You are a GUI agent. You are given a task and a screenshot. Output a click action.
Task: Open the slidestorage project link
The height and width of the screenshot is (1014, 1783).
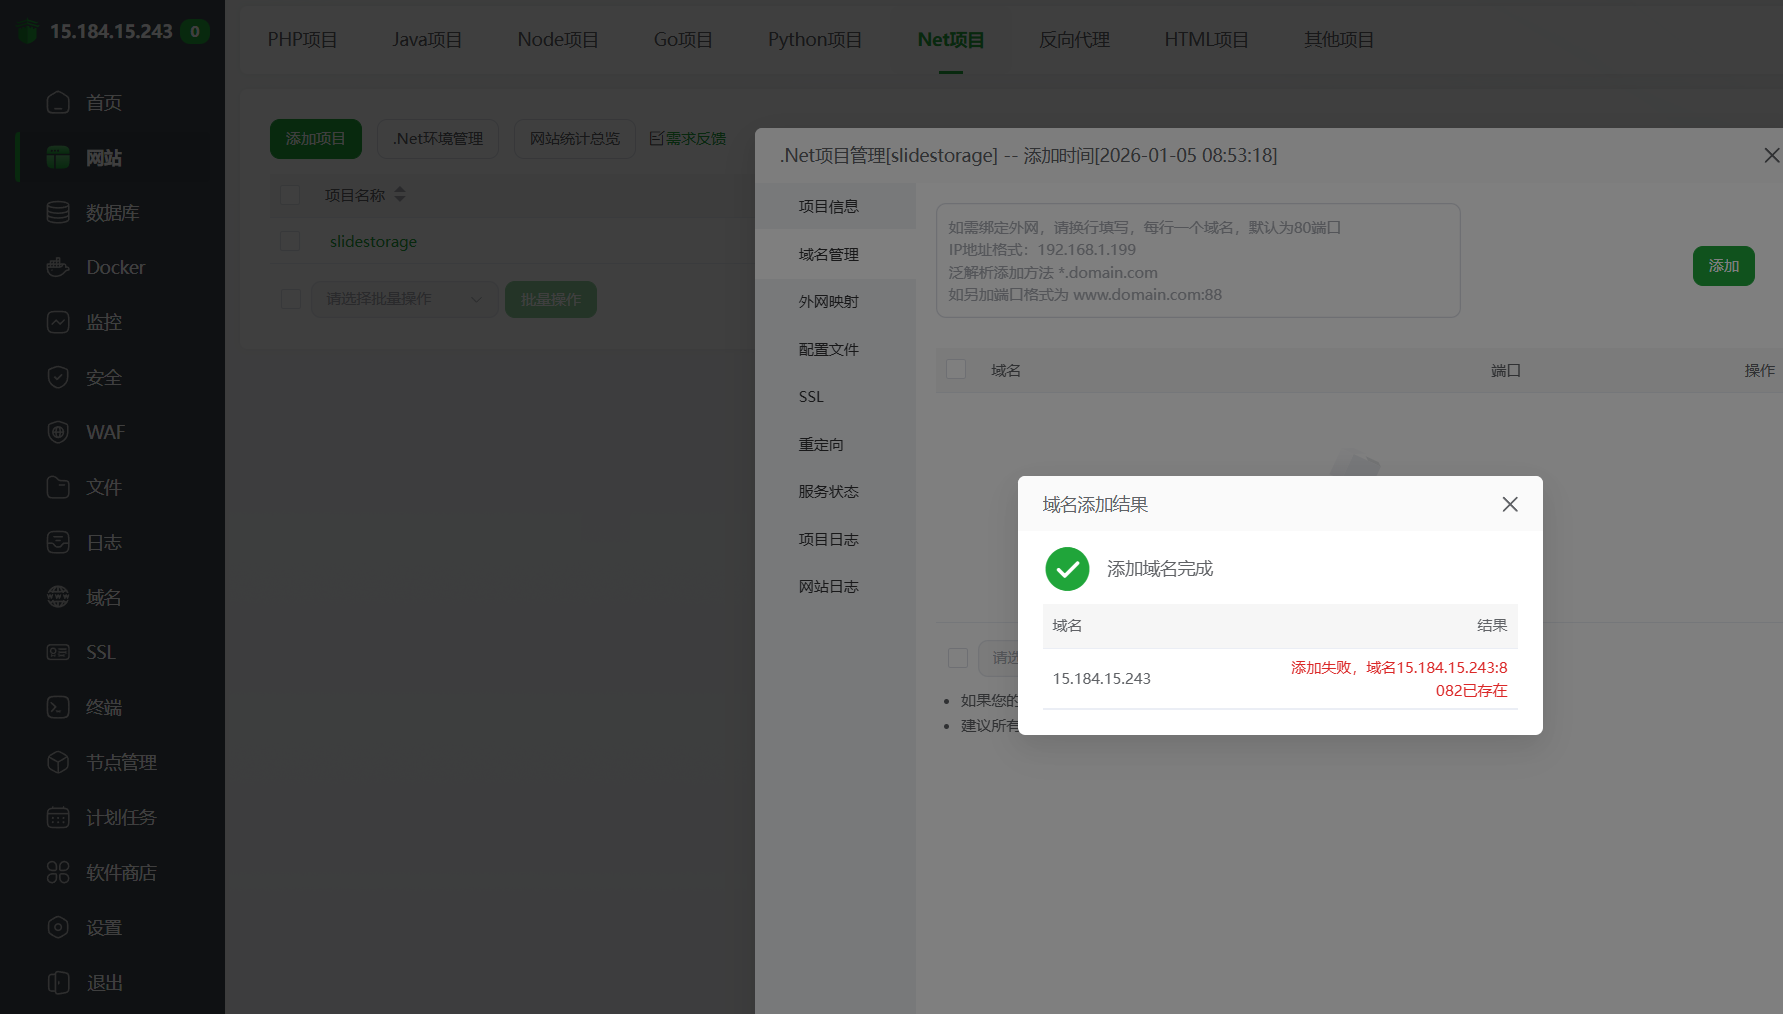click(x=373, y=241)
